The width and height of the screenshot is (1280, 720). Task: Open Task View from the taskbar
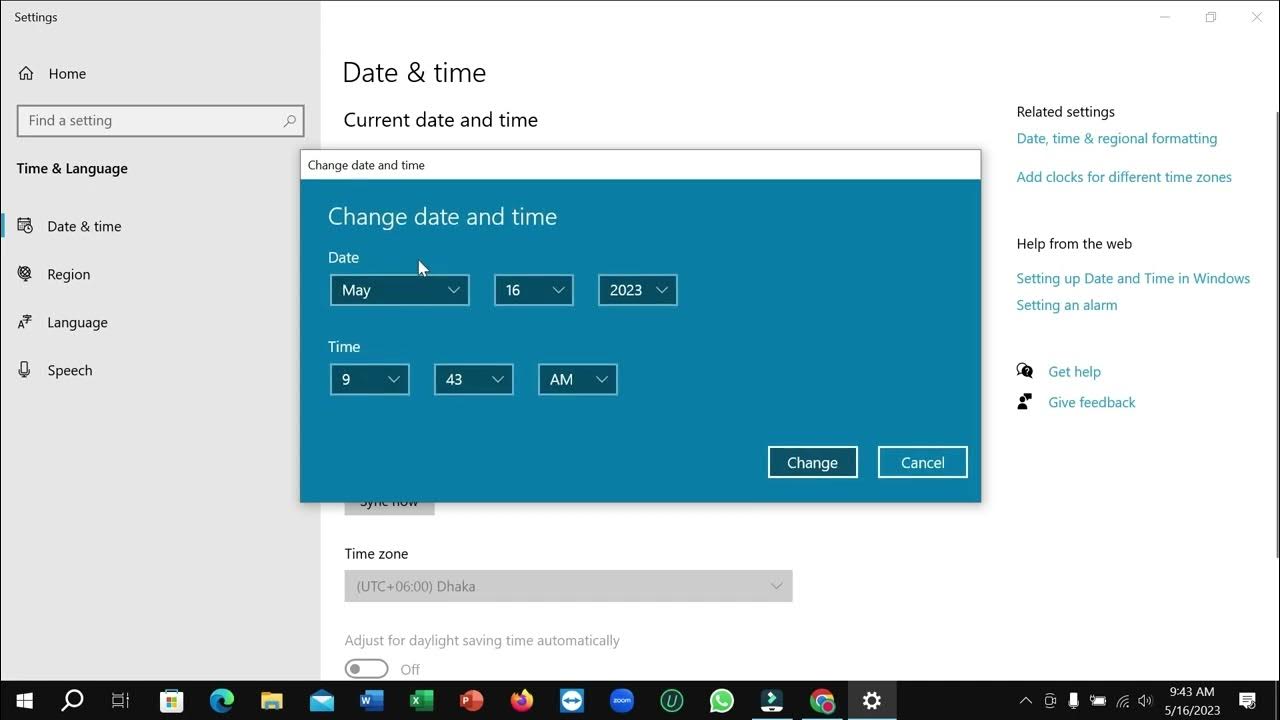pyautogui.click(x=120, y=701)
